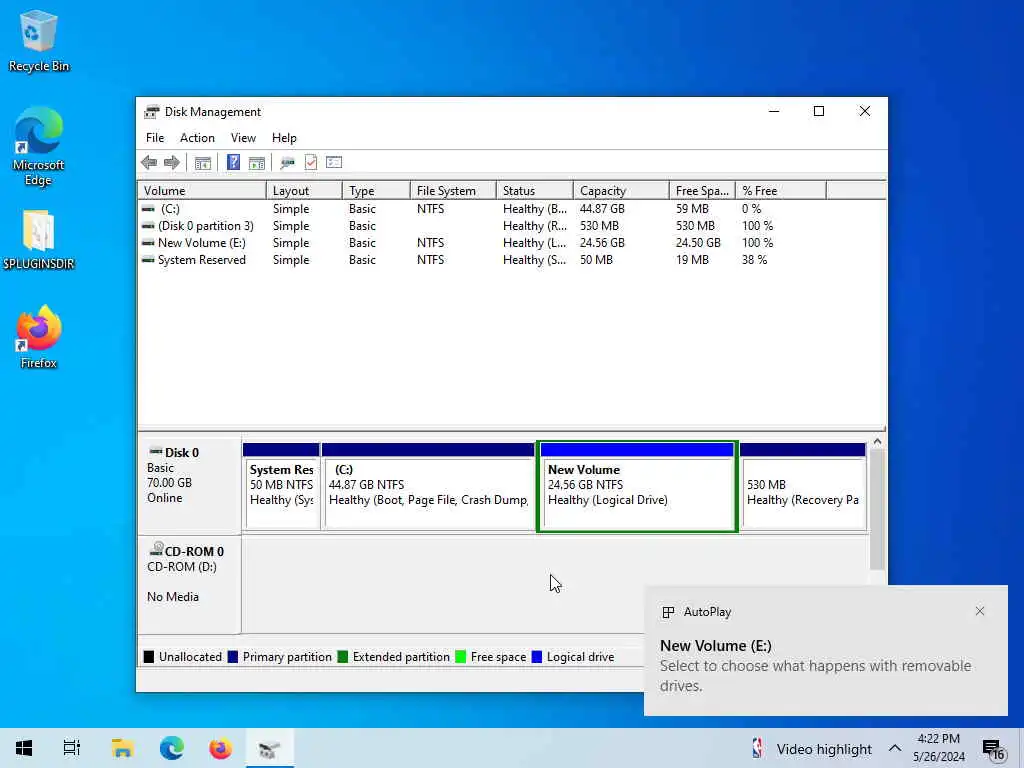Sort by the Status column header
Image resolution: width=1024 pixels, height=768 pixels.
pos(534,191)
